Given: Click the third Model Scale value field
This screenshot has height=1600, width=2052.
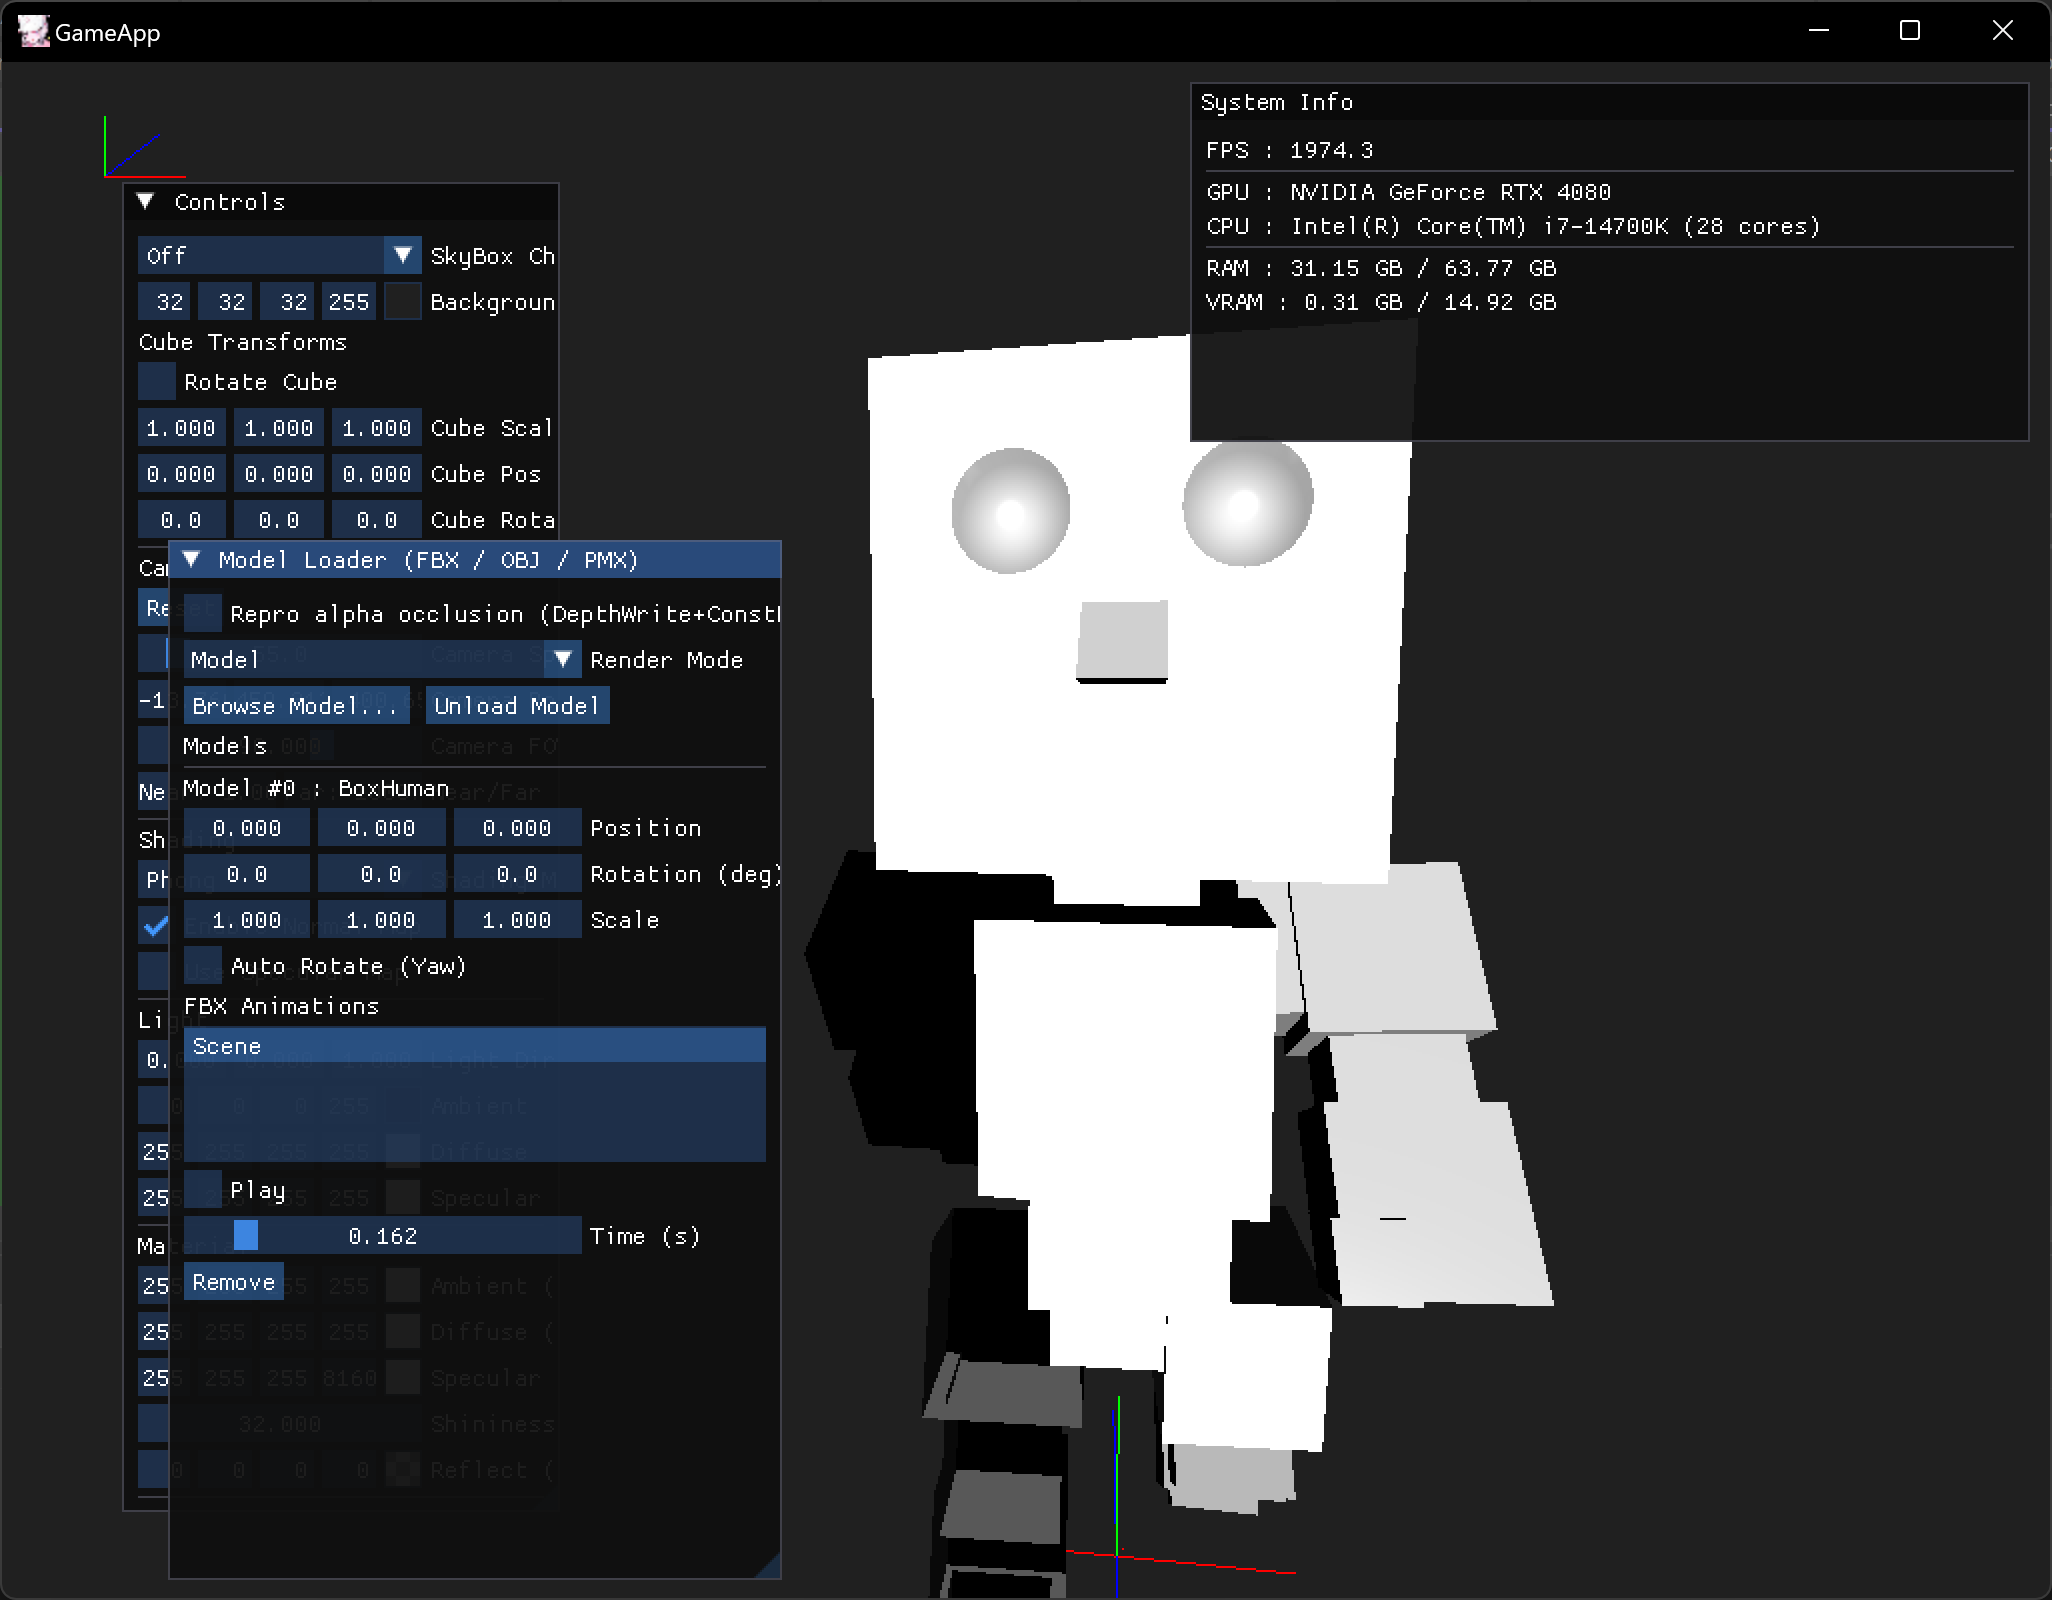Looking at the screenshot, I should pyautogui.click(x=516, y=920).
